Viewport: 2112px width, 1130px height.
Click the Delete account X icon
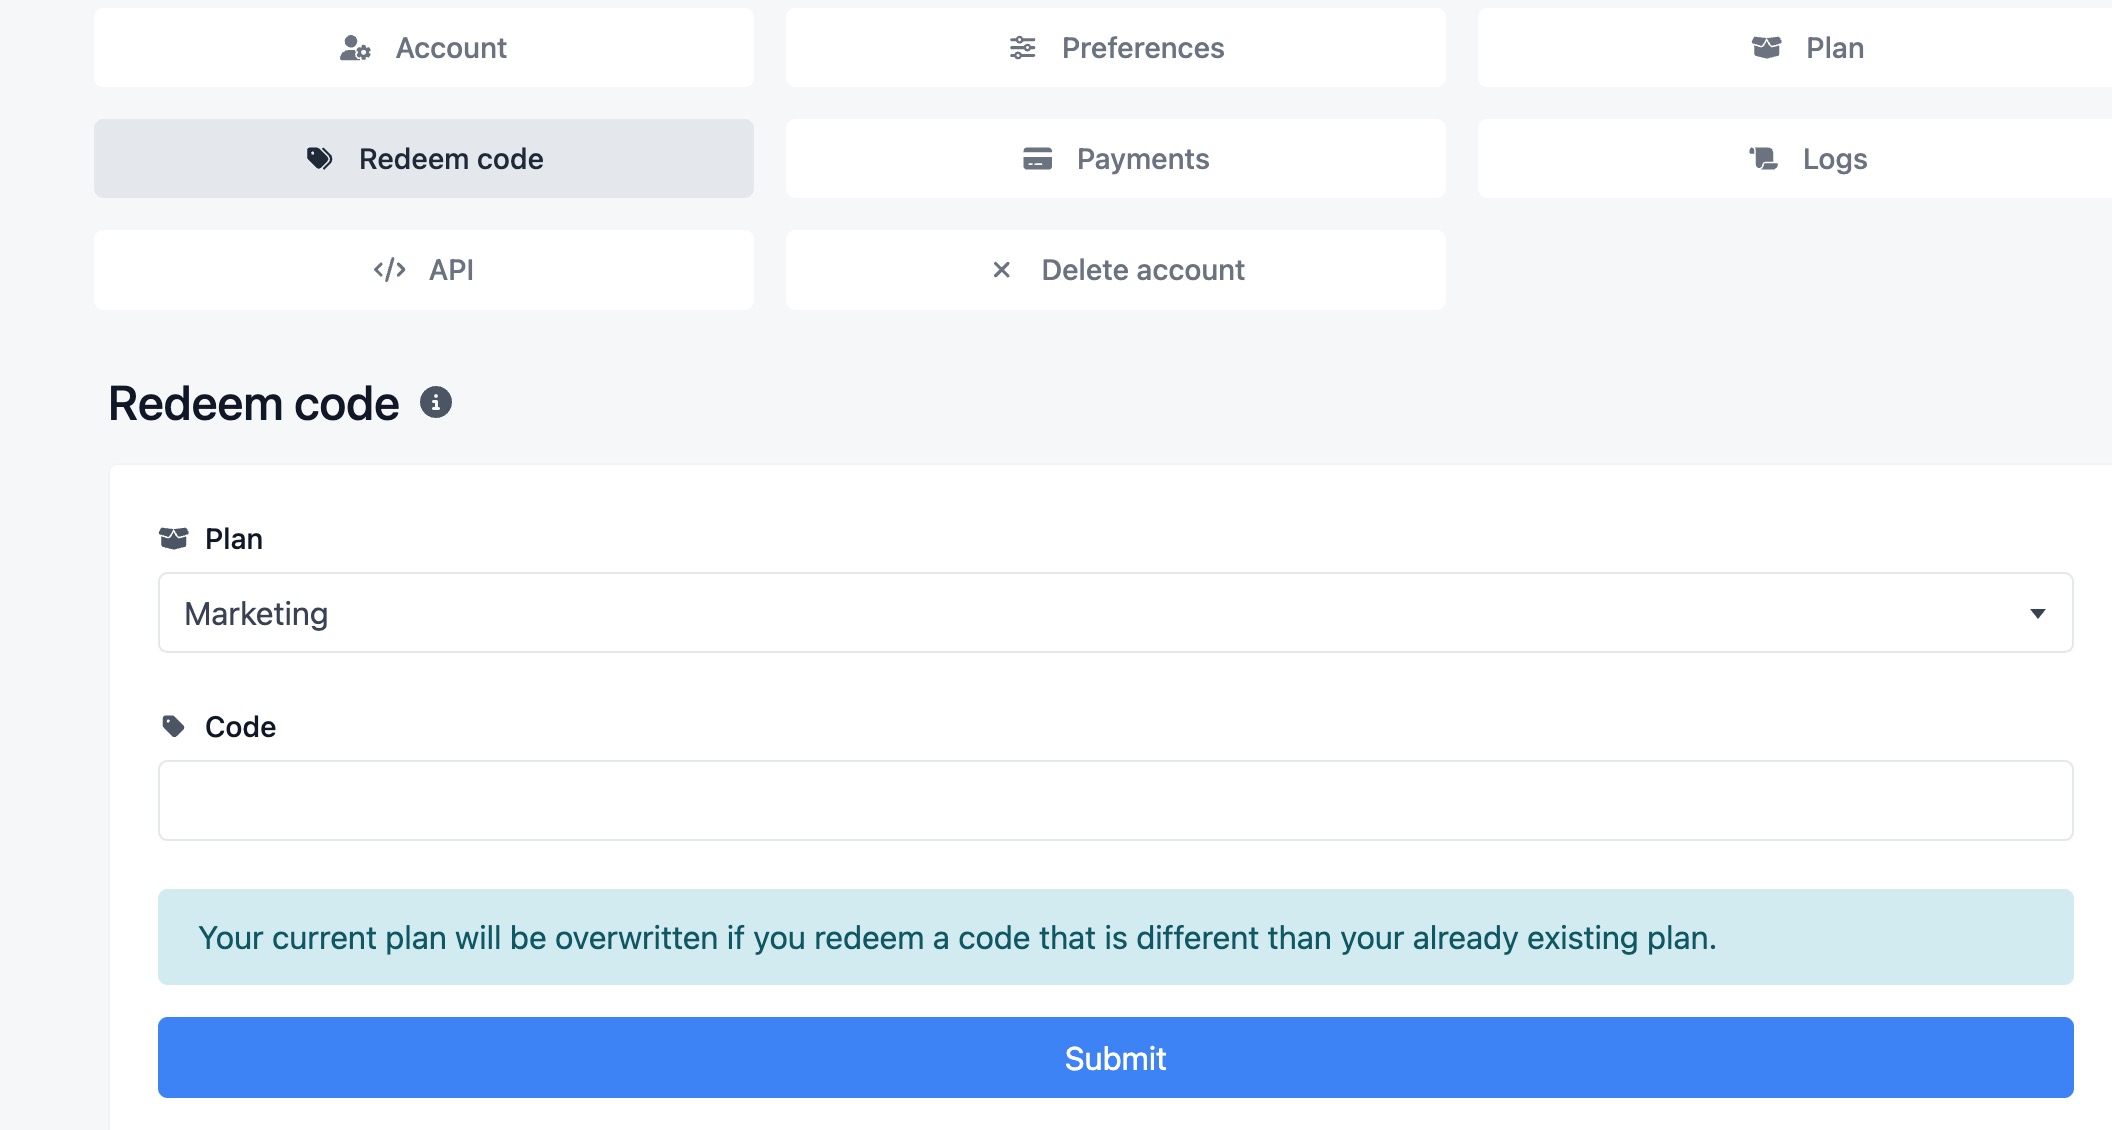pos(1001,270)
